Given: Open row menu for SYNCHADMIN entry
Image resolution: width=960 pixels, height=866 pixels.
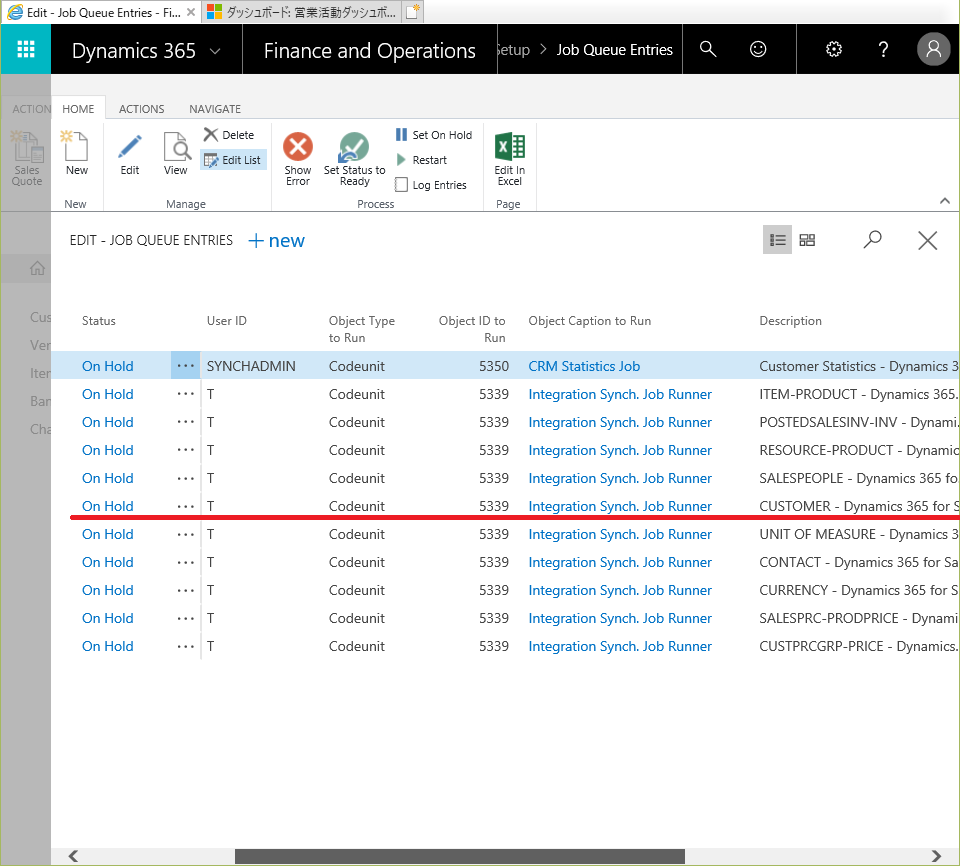Looking at the screenshot, I should (x=186, y=366).
